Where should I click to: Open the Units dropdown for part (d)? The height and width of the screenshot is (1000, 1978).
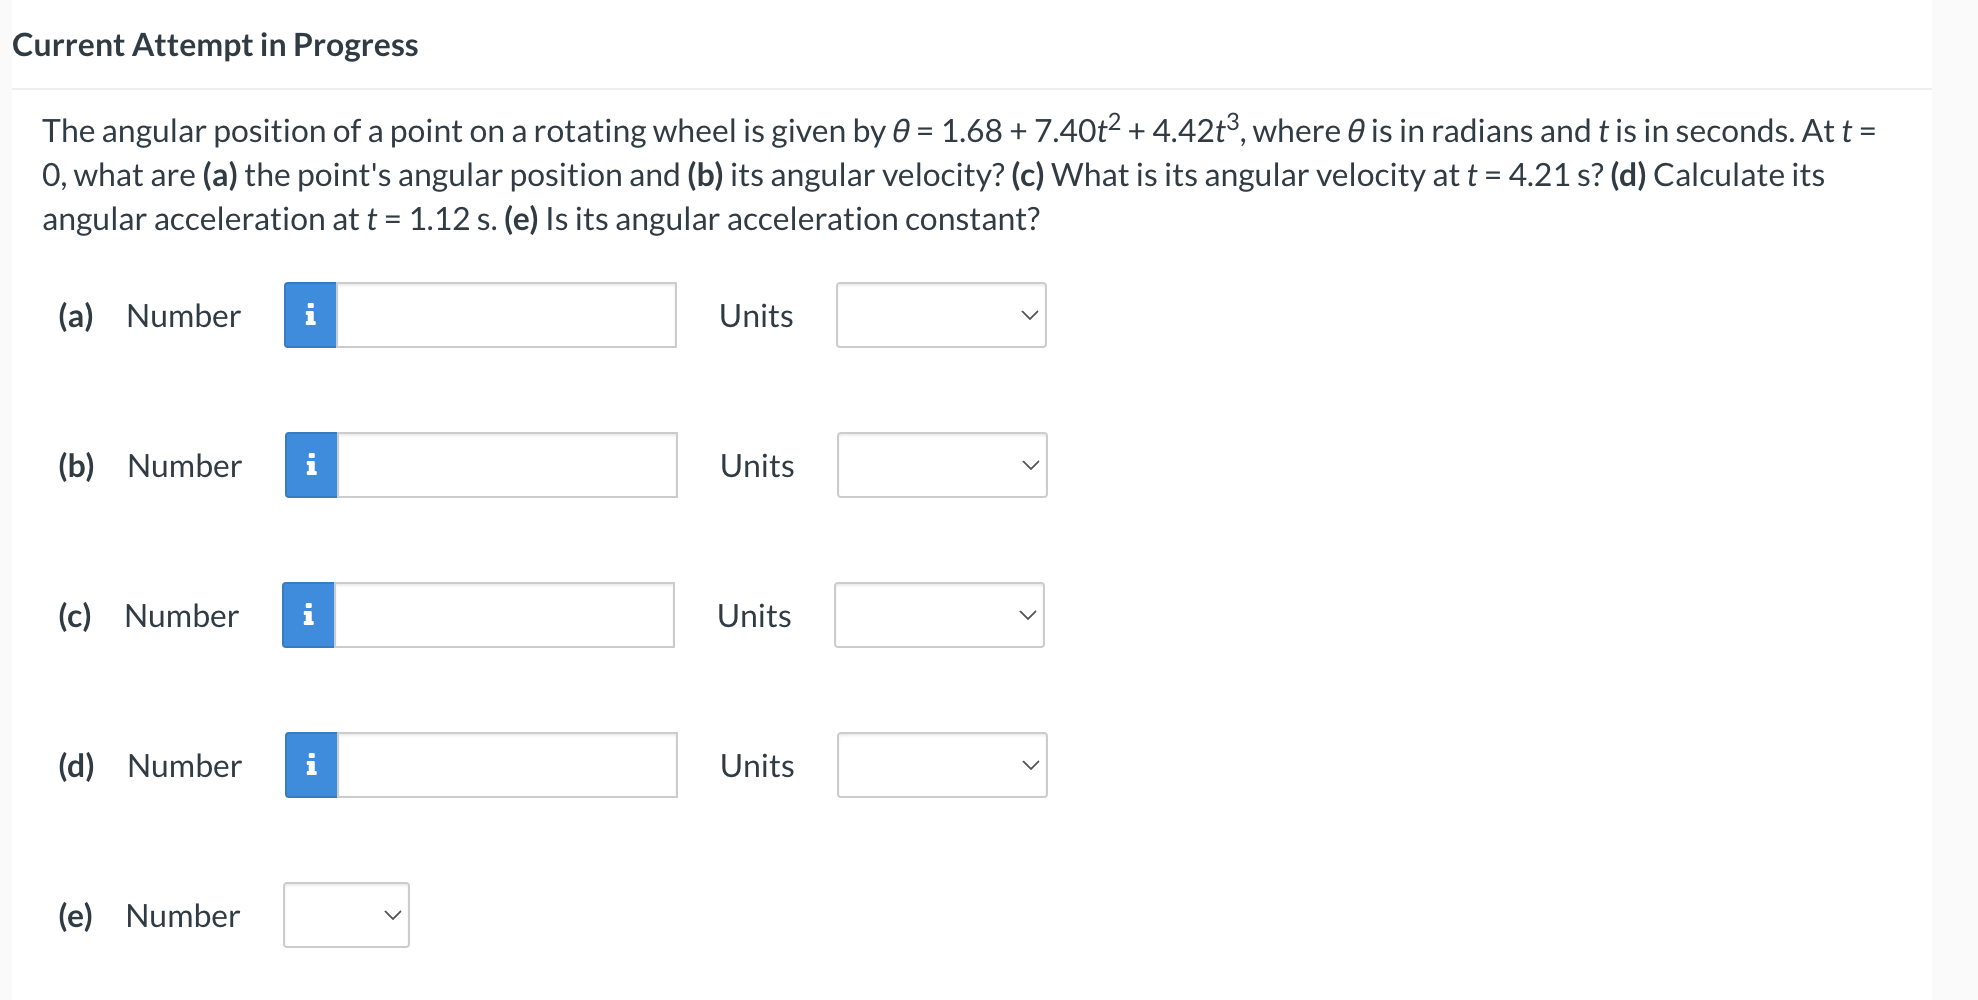(941, 765)
